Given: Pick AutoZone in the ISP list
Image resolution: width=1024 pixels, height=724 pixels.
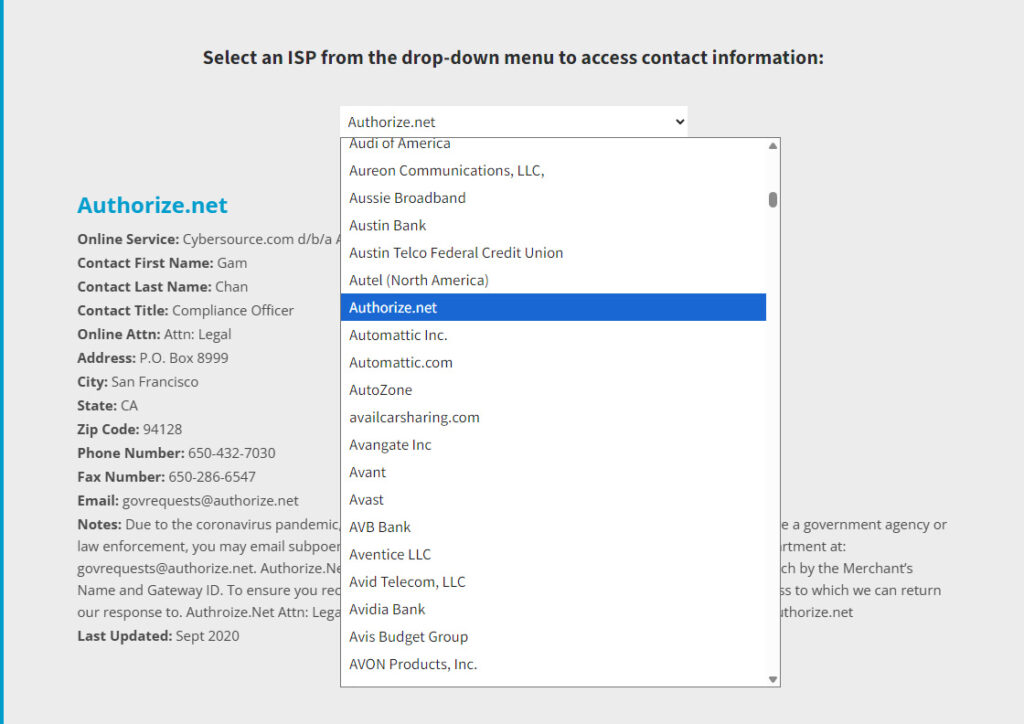Looking at the screenshot, I should click(x=380, y=390).
